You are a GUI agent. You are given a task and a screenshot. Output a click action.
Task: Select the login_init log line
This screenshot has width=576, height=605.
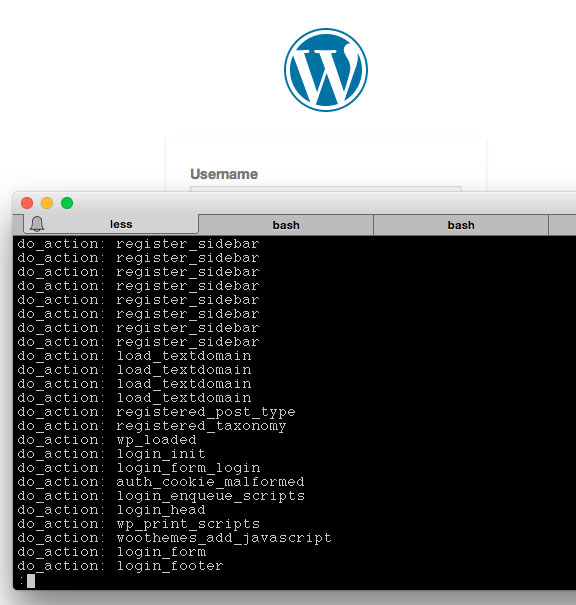tap(111, 454)
